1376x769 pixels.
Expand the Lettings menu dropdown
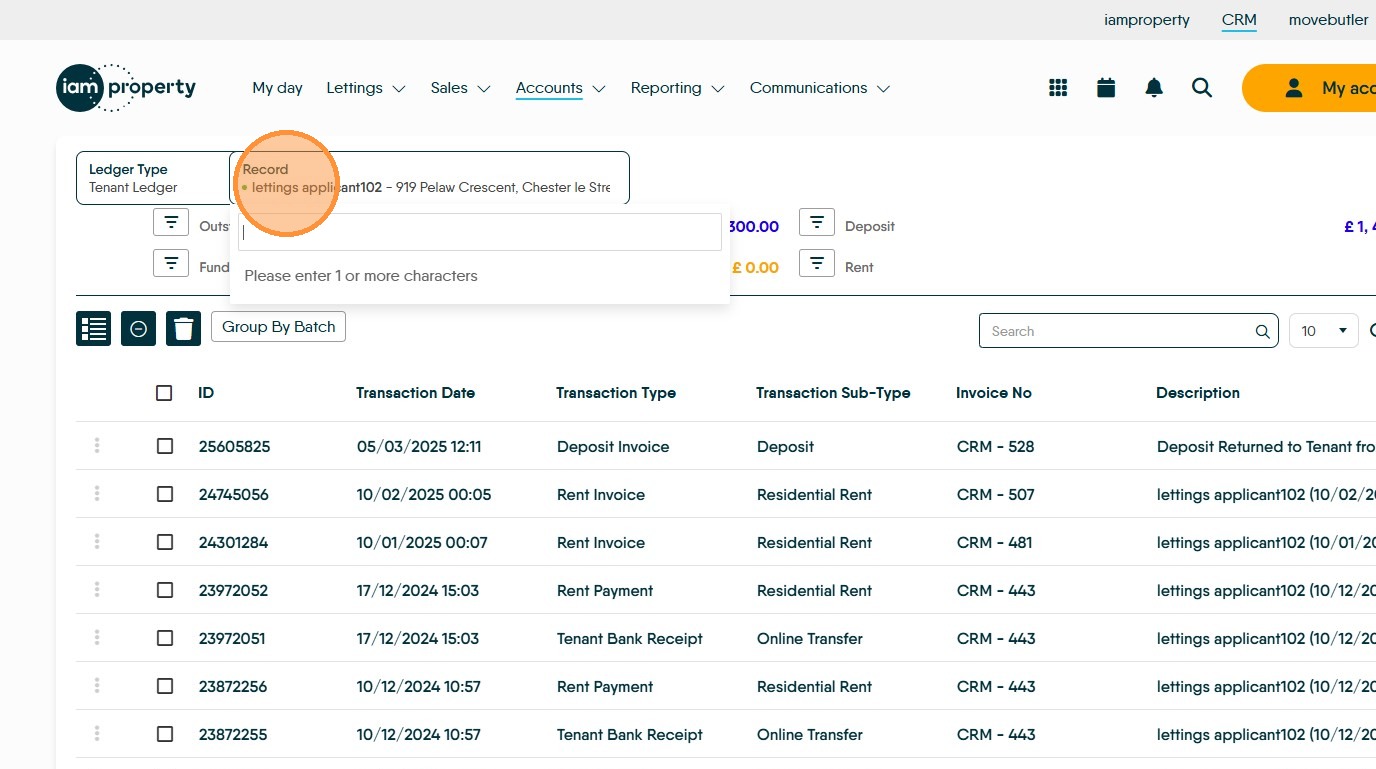(365, 88)
